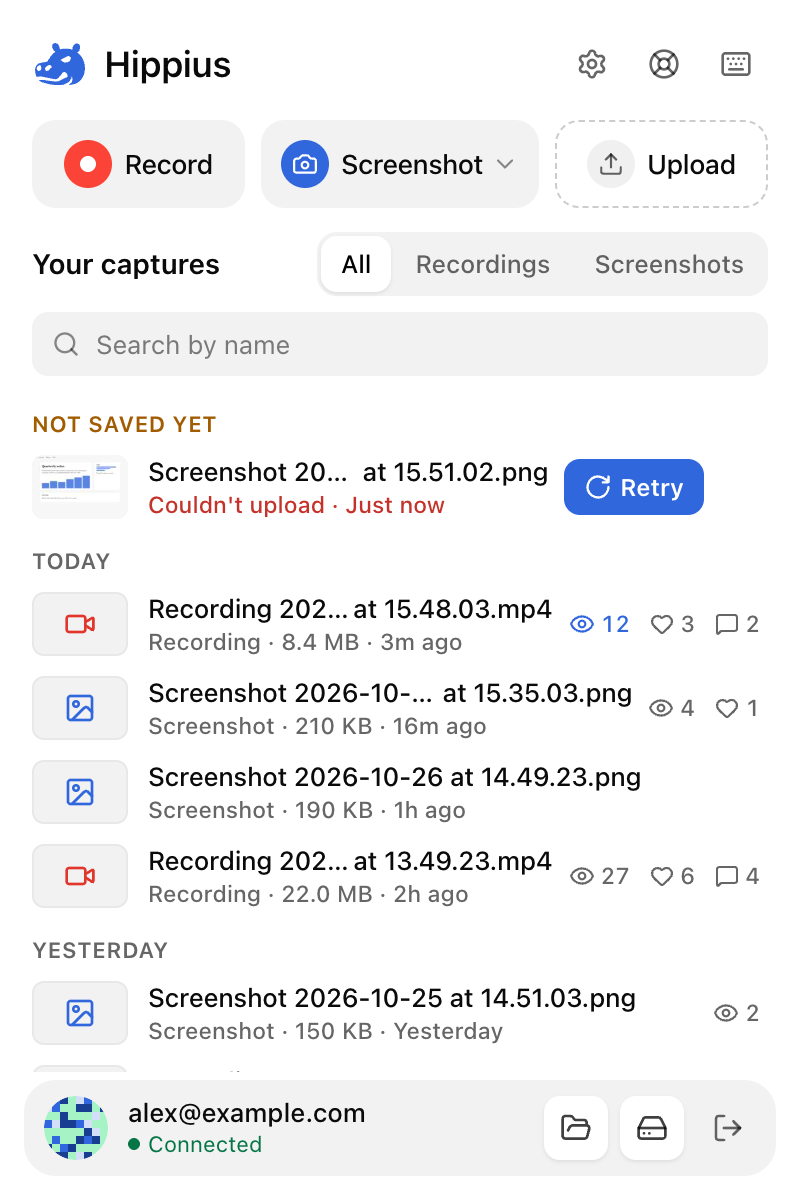Open settings via the gear icon
Viewport: 800px width, 1200px height.
tap(592, 64)
